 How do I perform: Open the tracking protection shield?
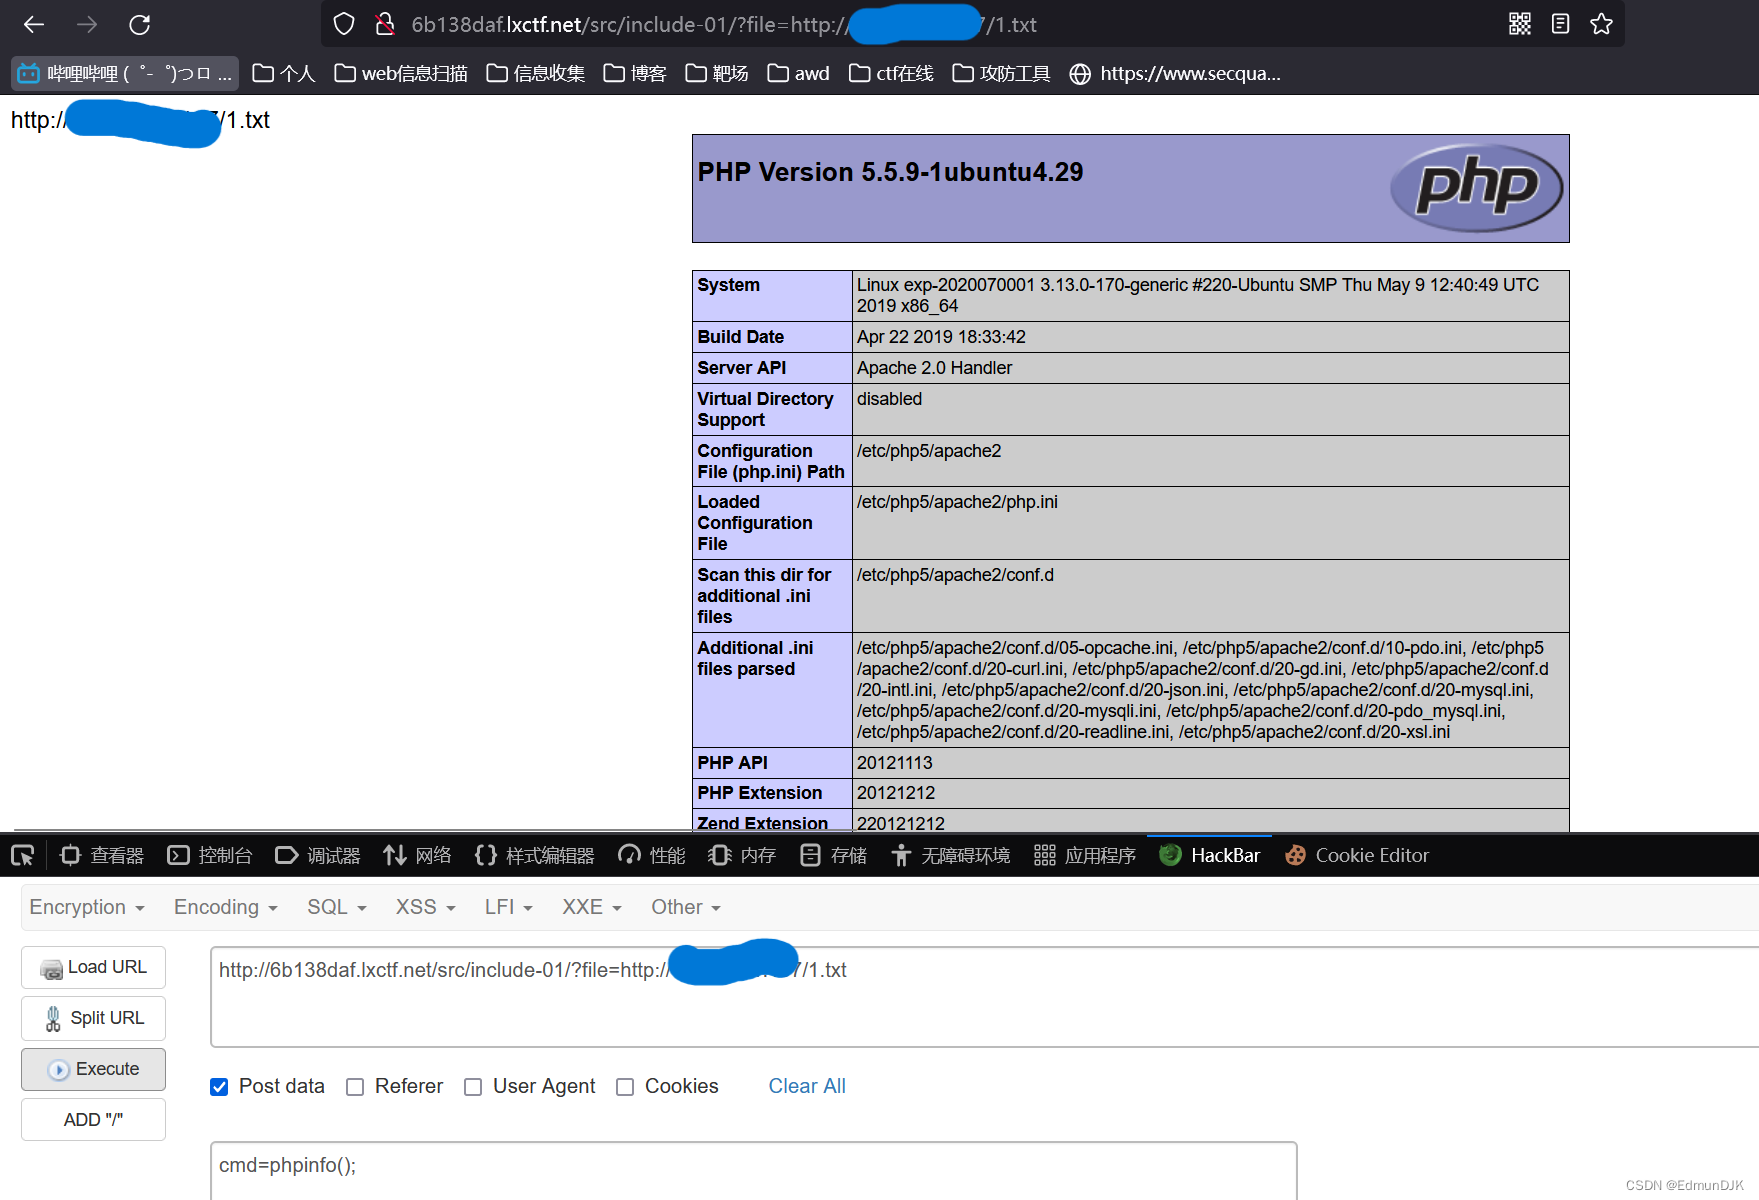(343, 23)
